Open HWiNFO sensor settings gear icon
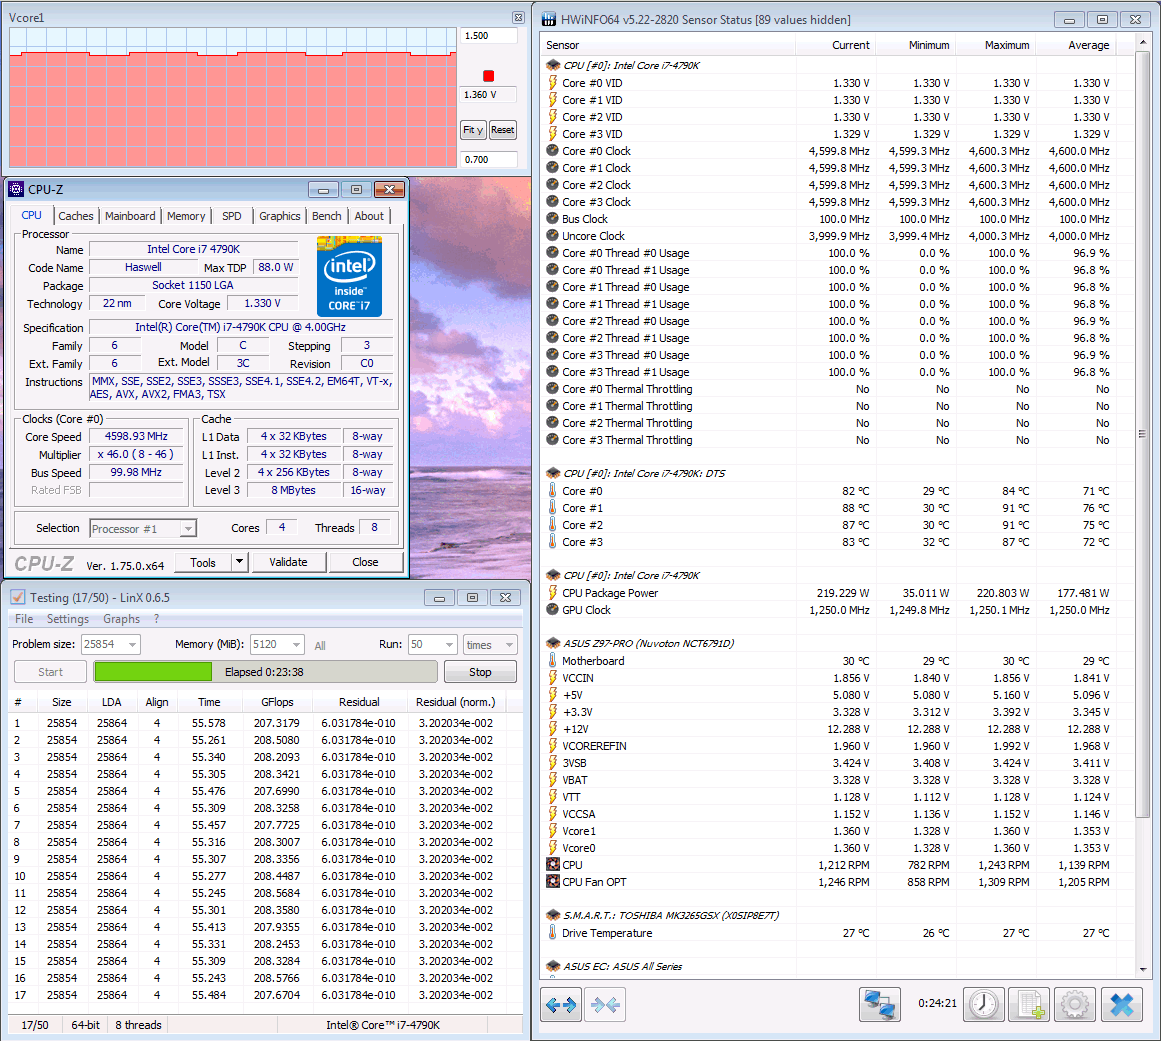 pos(1074,1005)
